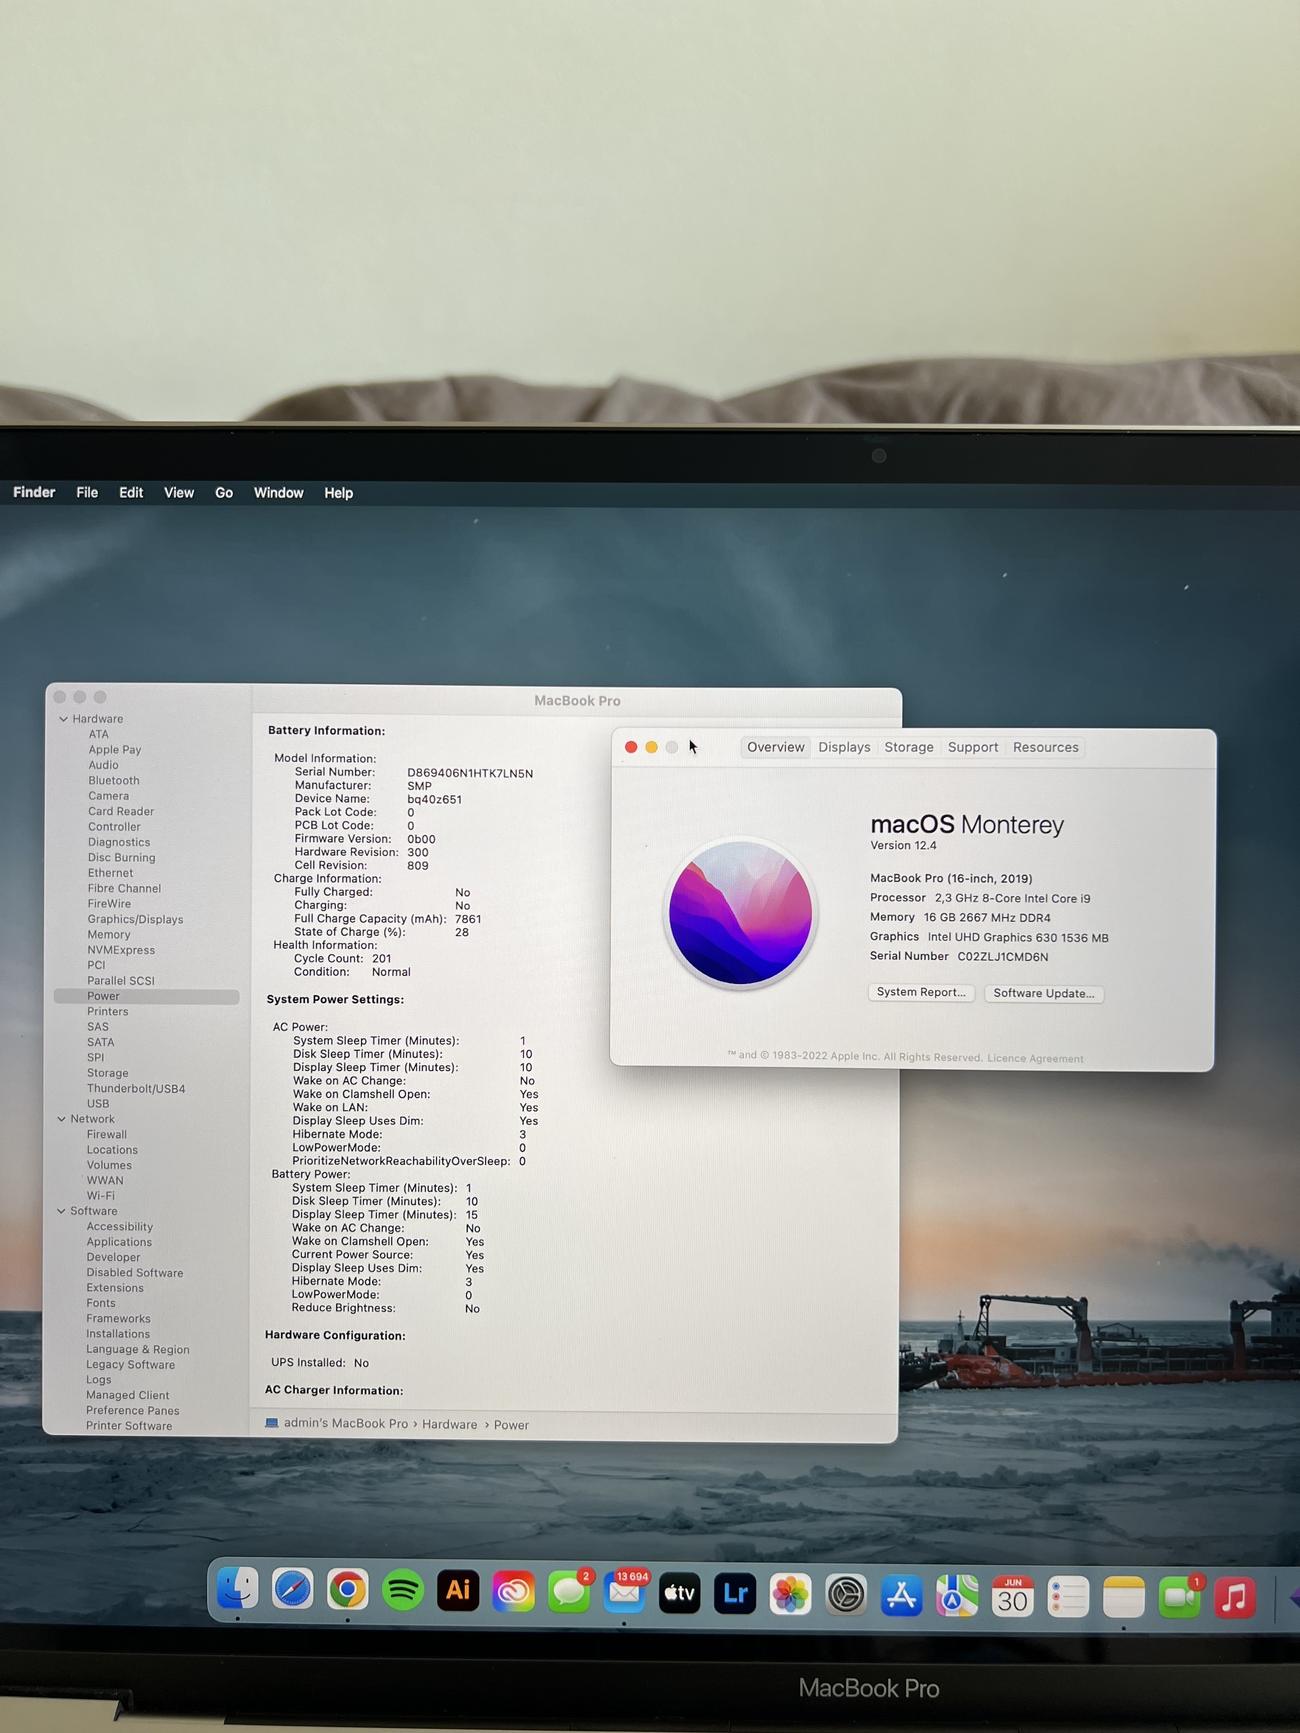Screen dimensions: 1300x1733
Task: Click Hardware segment in path bar
Action: pos(450,1424)
